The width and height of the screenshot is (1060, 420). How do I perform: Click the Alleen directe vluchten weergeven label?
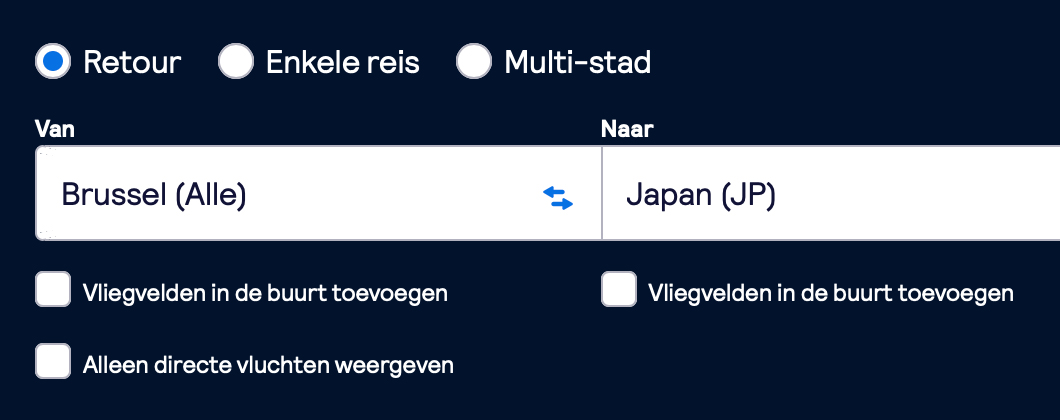click(x=268, y=365)
